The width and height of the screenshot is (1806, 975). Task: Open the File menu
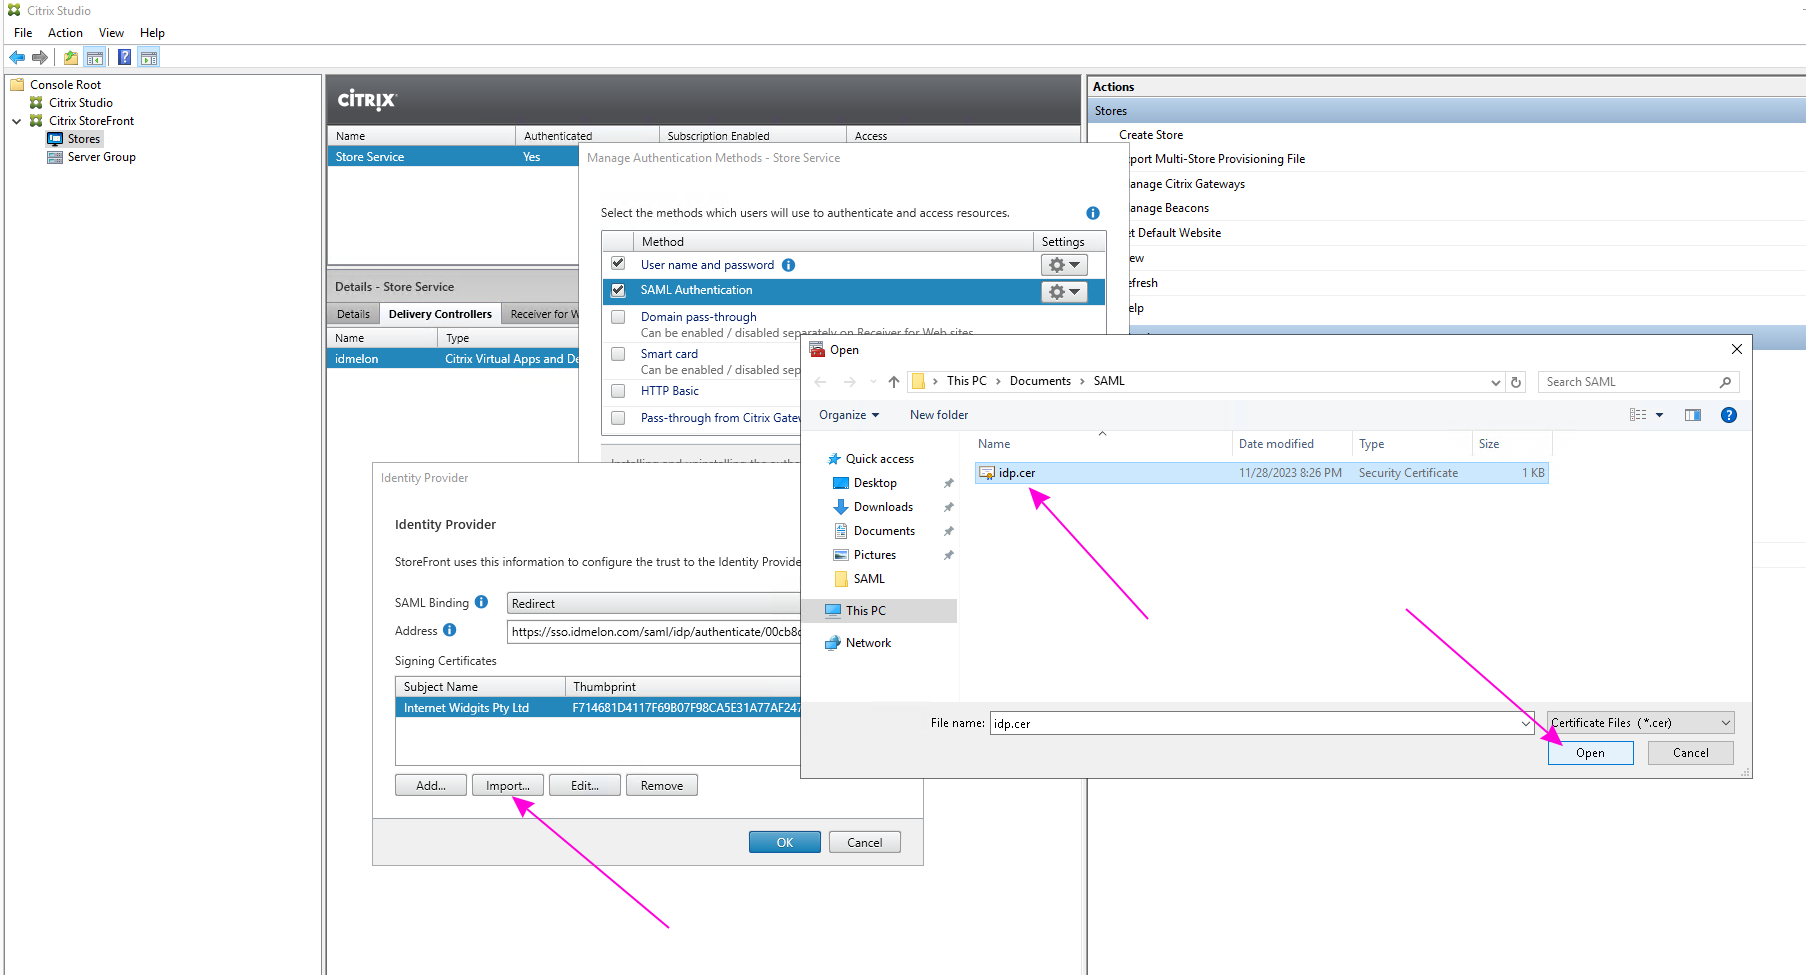click(x=23, y=33)
